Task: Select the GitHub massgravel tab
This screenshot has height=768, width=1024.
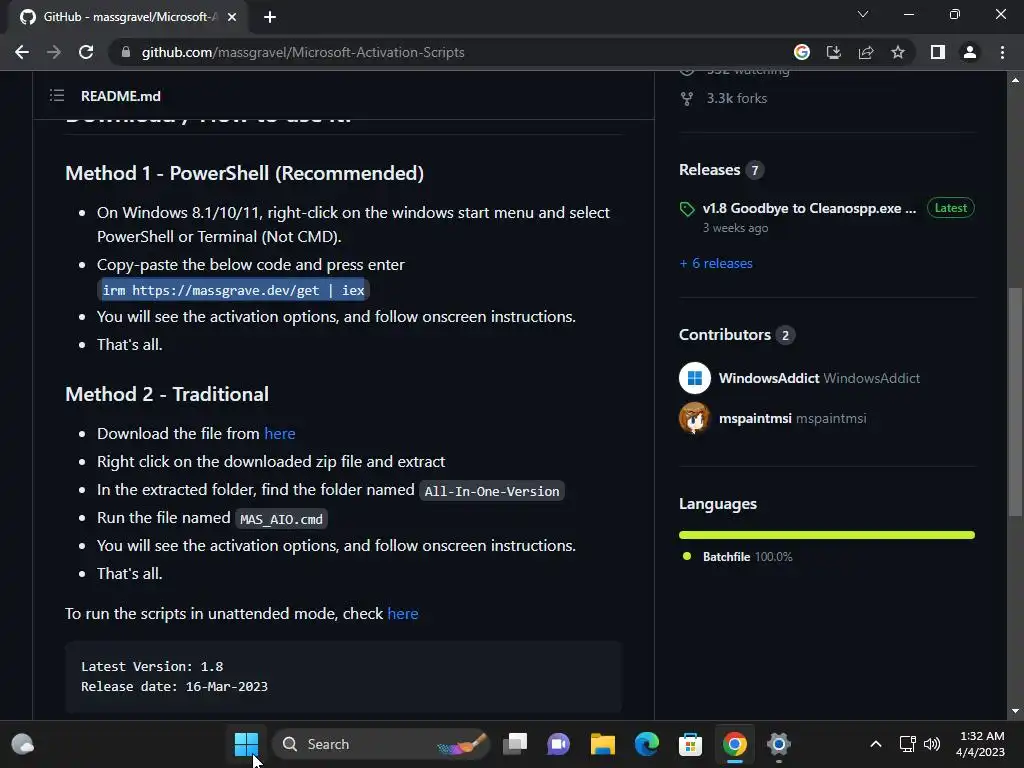Action: tap(127, 17)
